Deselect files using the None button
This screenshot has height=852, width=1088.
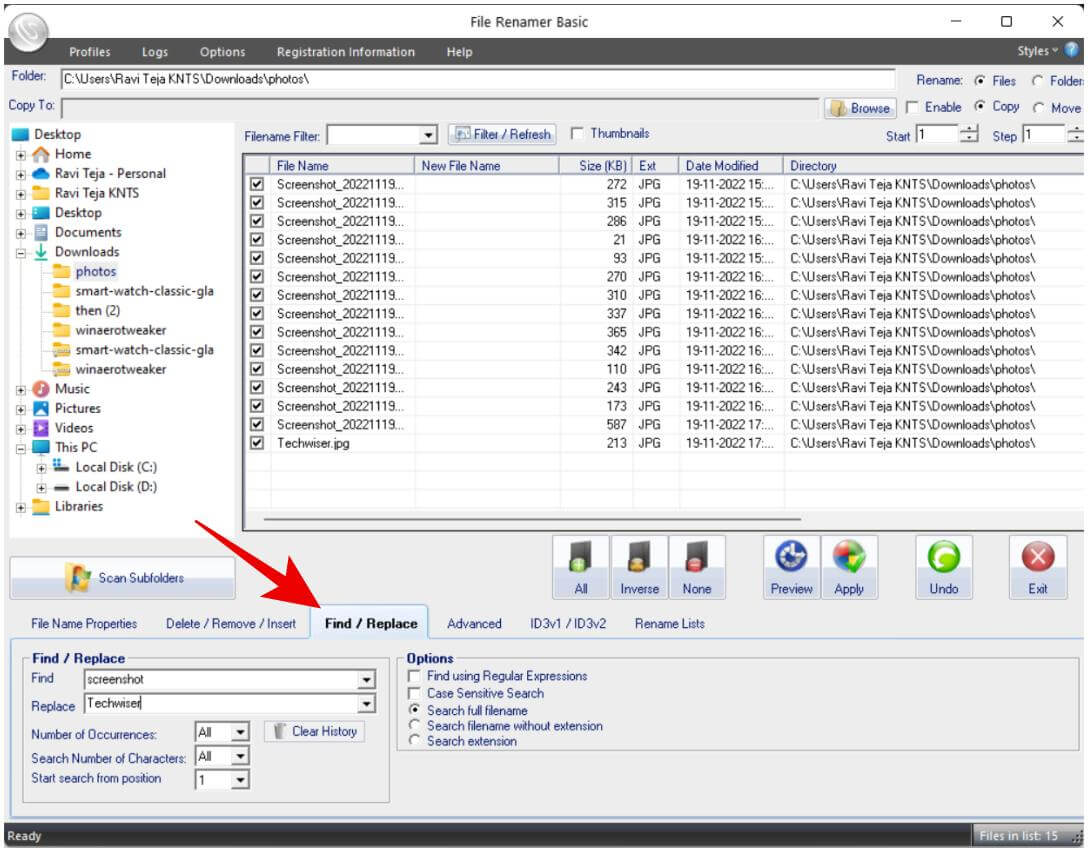pyautogui.click(x=697, y=567)
